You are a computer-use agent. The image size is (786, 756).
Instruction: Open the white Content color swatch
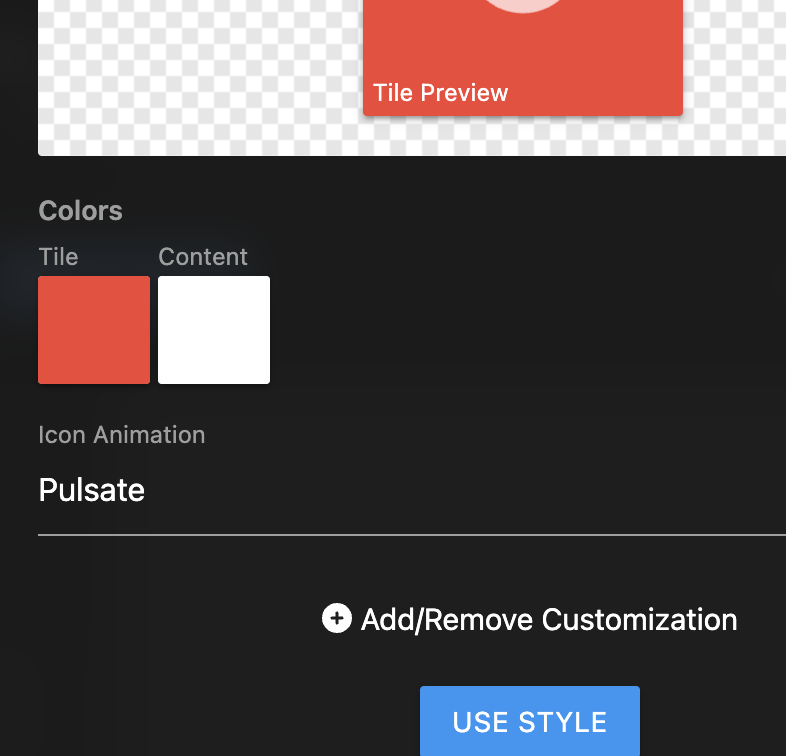point(214,330)
